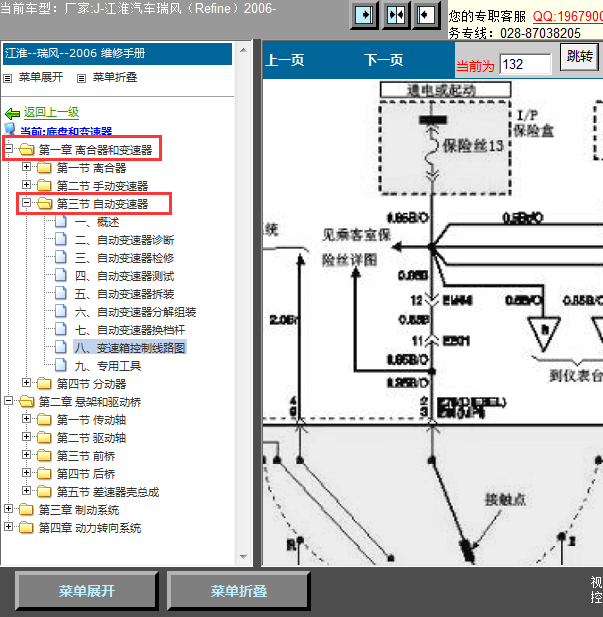Click the left-arrow panel layout icon
This screenshot has height=617, width=603.
pos(426,15)
